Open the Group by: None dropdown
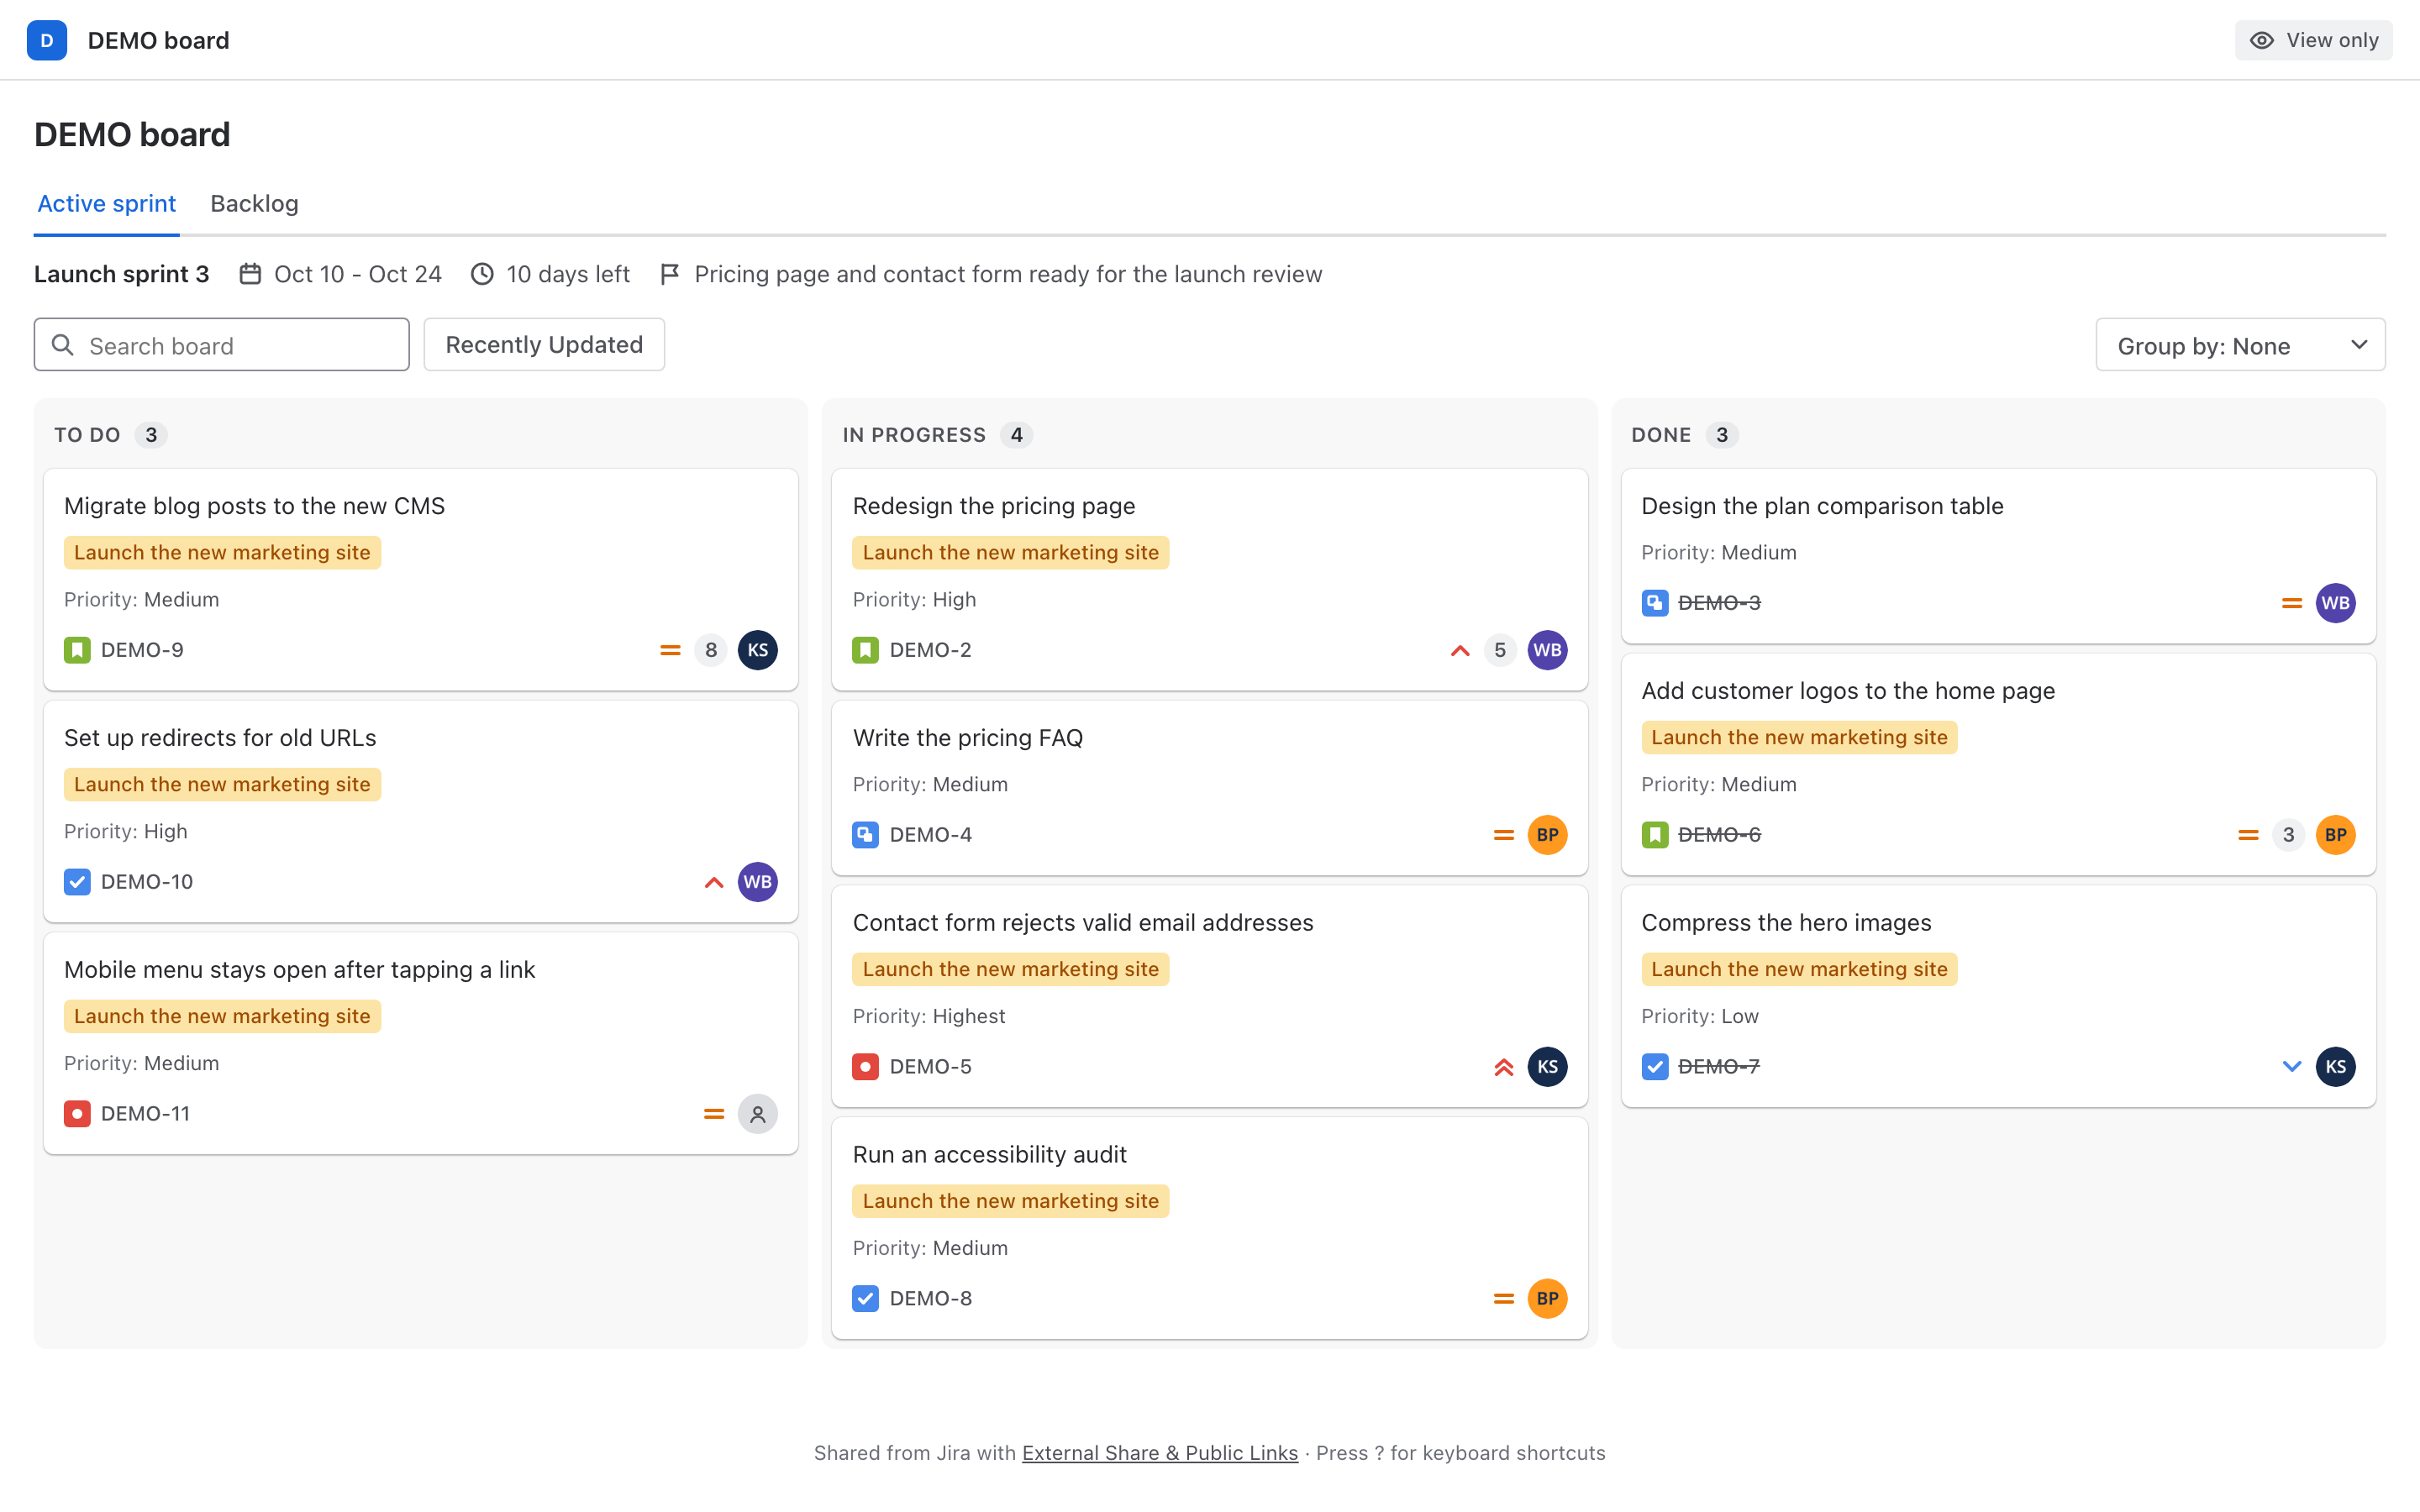The width and height of the screenshot is (2420, 1512). (2240, 345)
